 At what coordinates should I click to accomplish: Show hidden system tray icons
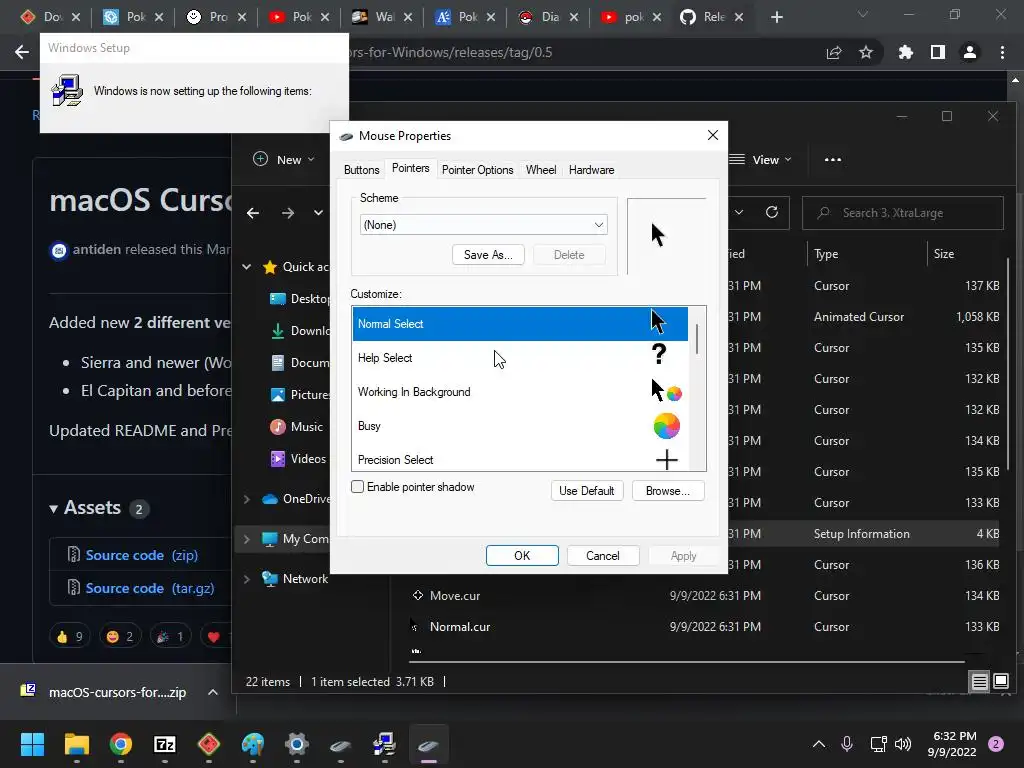[818, 744]
